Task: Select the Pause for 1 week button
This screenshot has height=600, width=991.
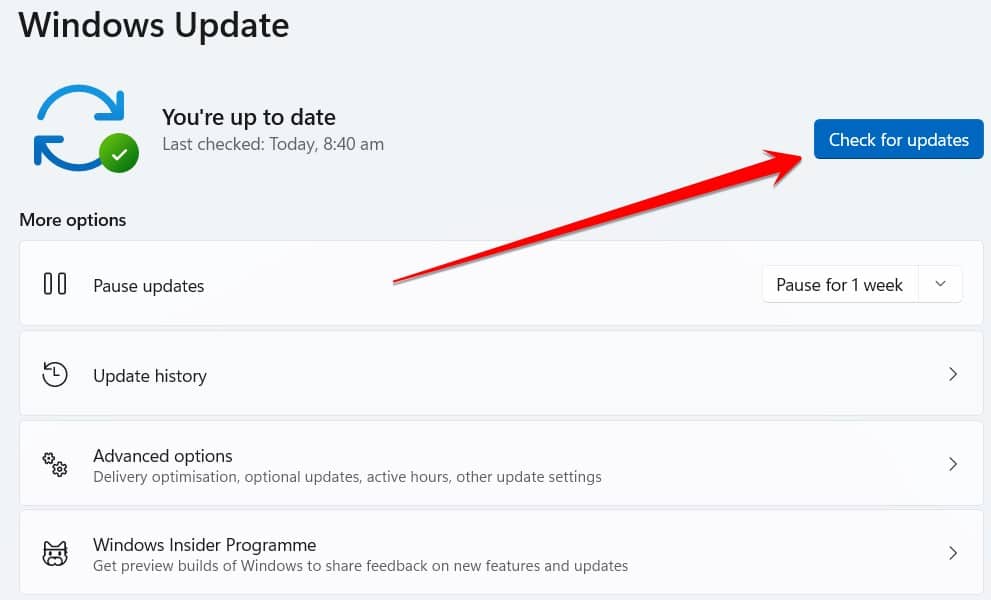Action: coord(839,285)
